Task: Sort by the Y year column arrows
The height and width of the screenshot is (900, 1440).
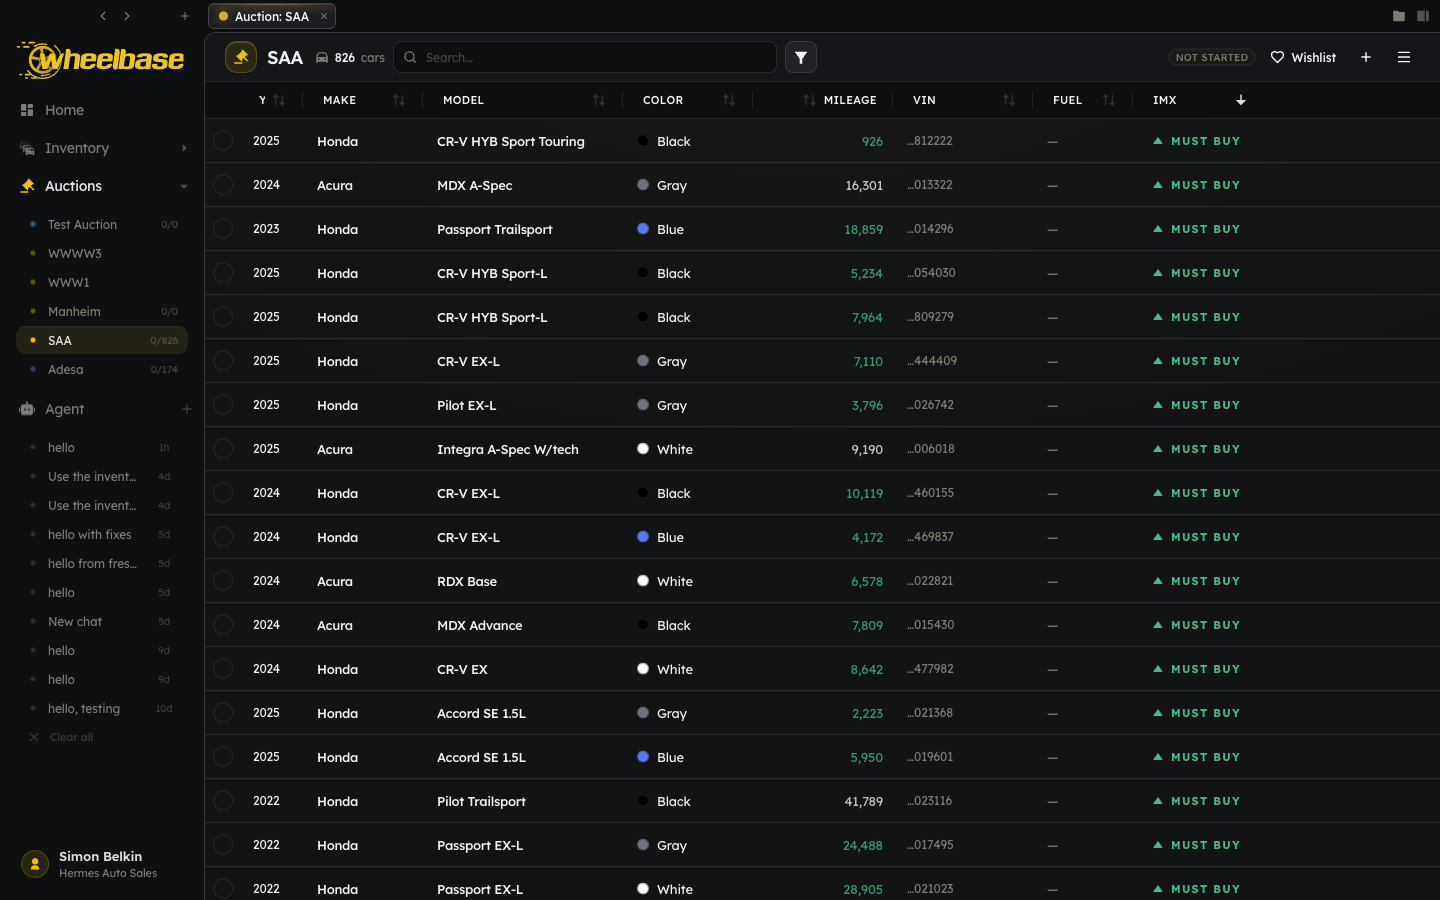Action: pyautogui.click(x=279, y=100)
